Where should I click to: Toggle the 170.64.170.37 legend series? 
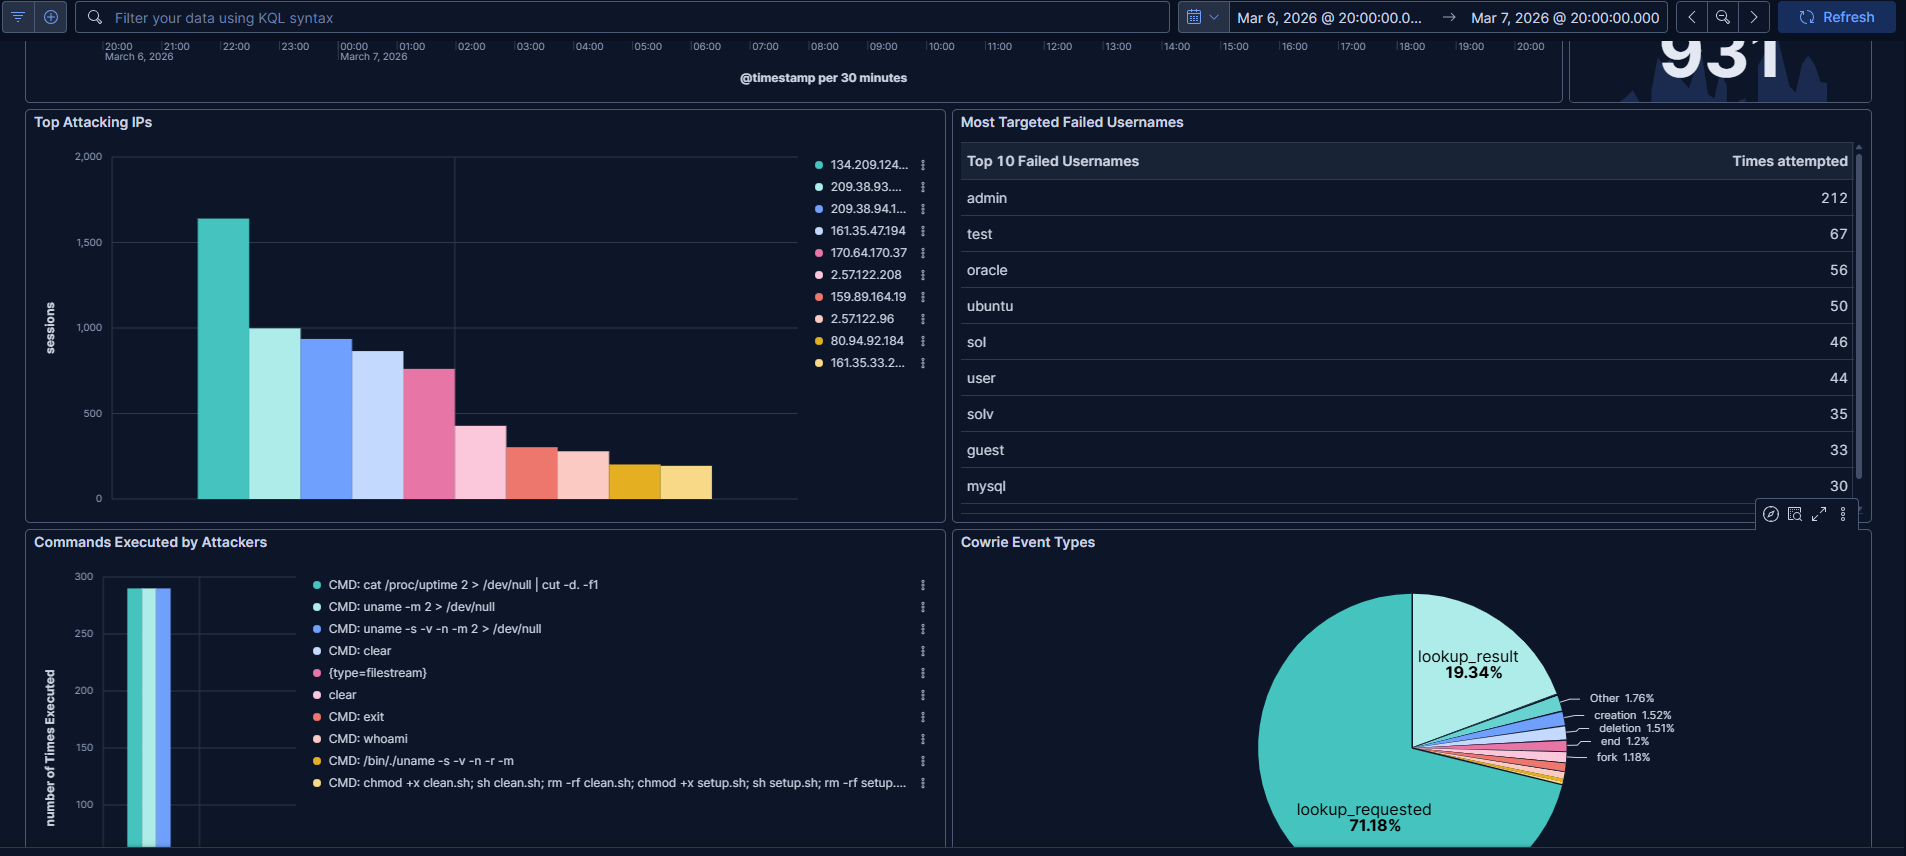(868, 253)
